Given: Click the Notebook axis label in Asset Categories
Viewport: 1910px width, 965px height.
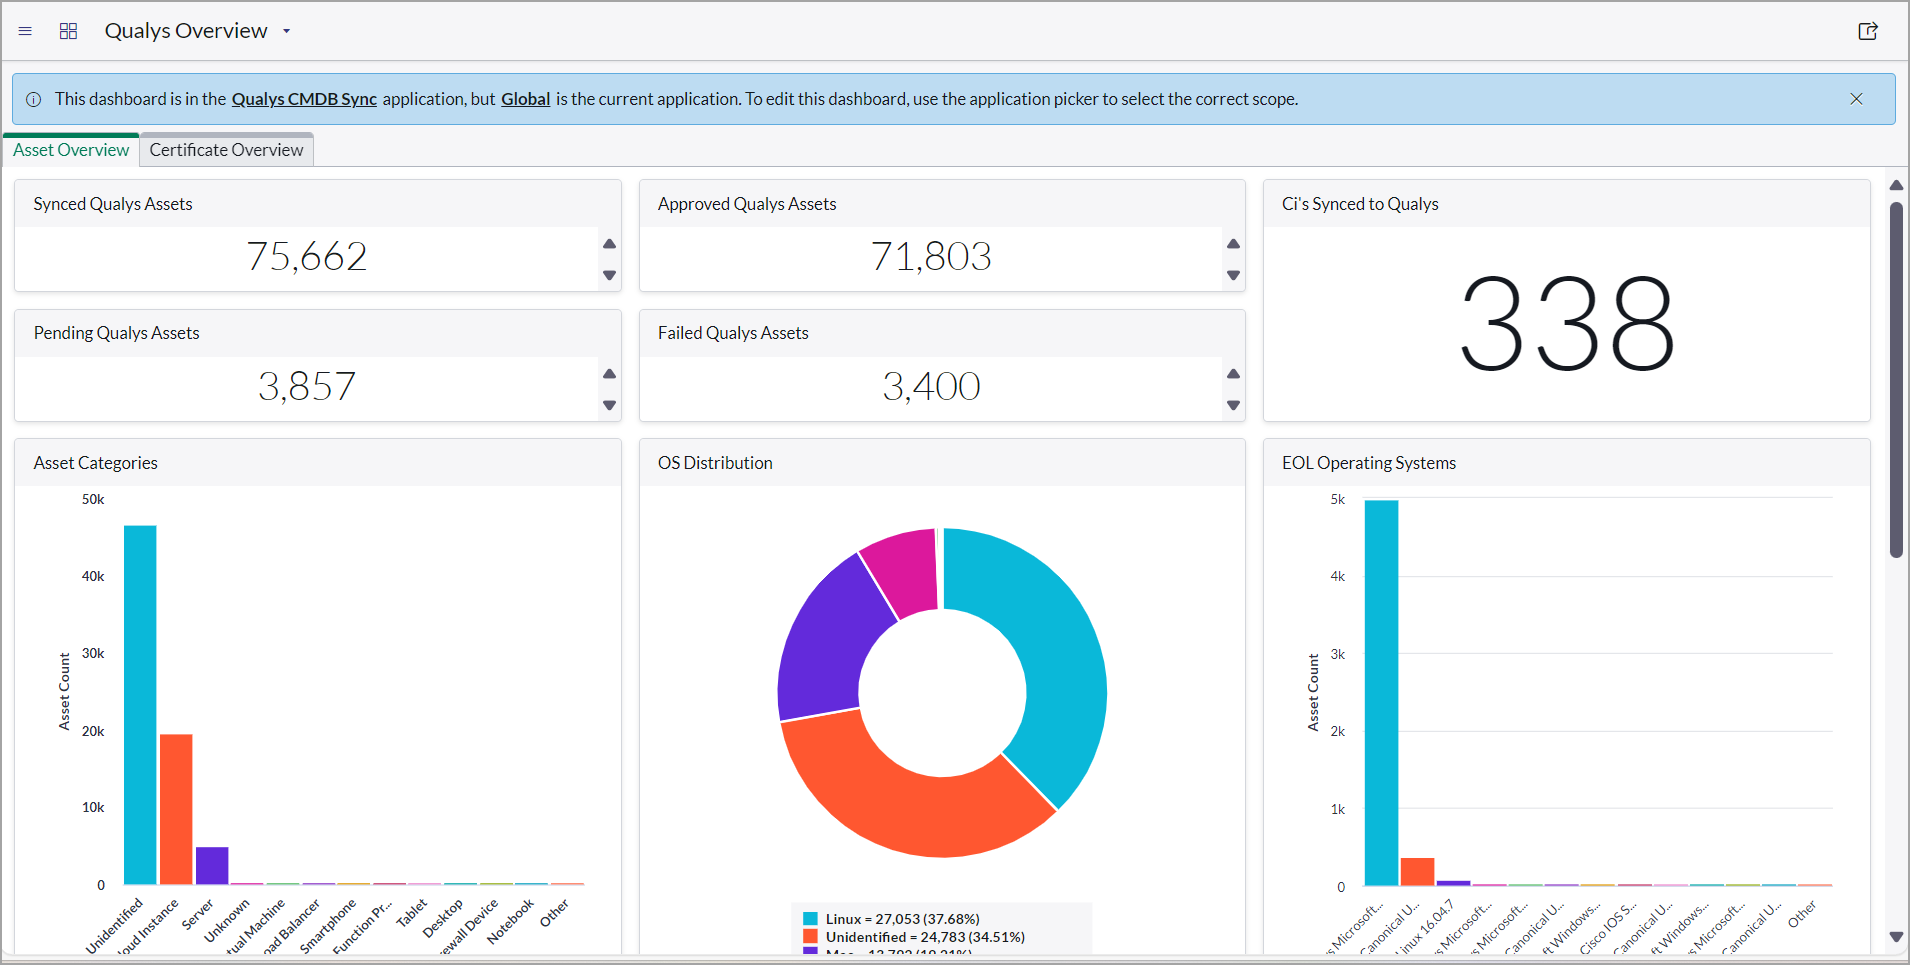Looking at the screenshot, I should (511, 921).
